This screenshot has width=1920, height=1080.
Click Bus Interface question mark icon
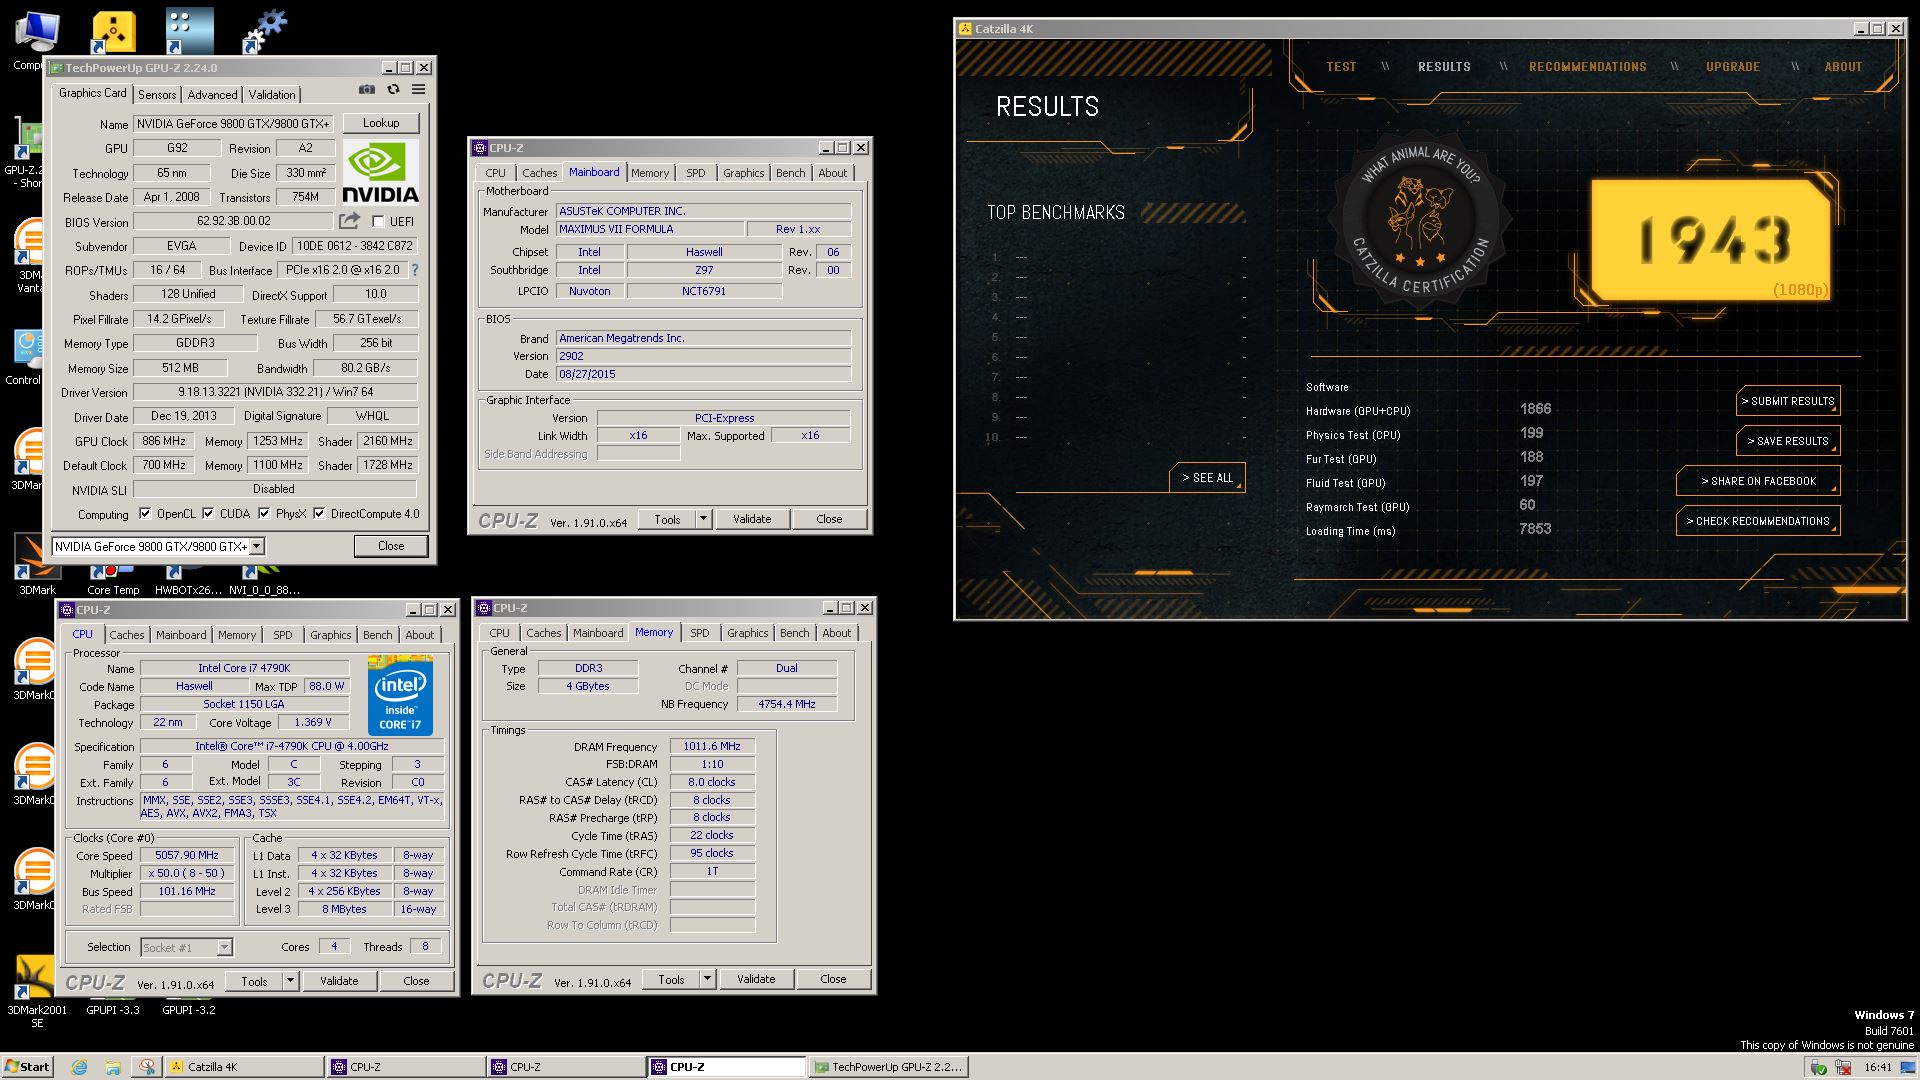(415, 270)
